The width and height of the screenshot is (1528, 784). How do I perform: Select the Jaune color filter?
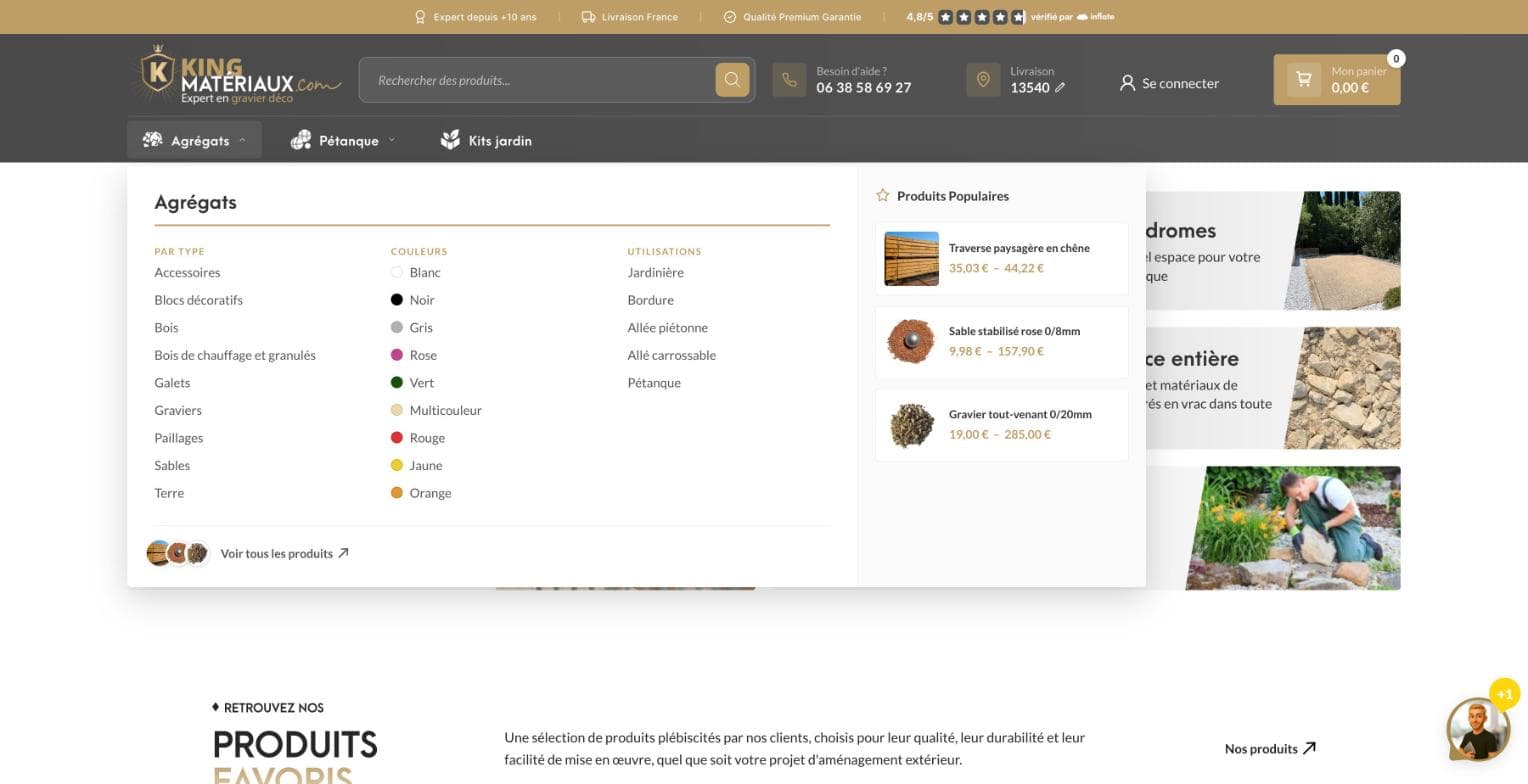(x=416, y=465)
